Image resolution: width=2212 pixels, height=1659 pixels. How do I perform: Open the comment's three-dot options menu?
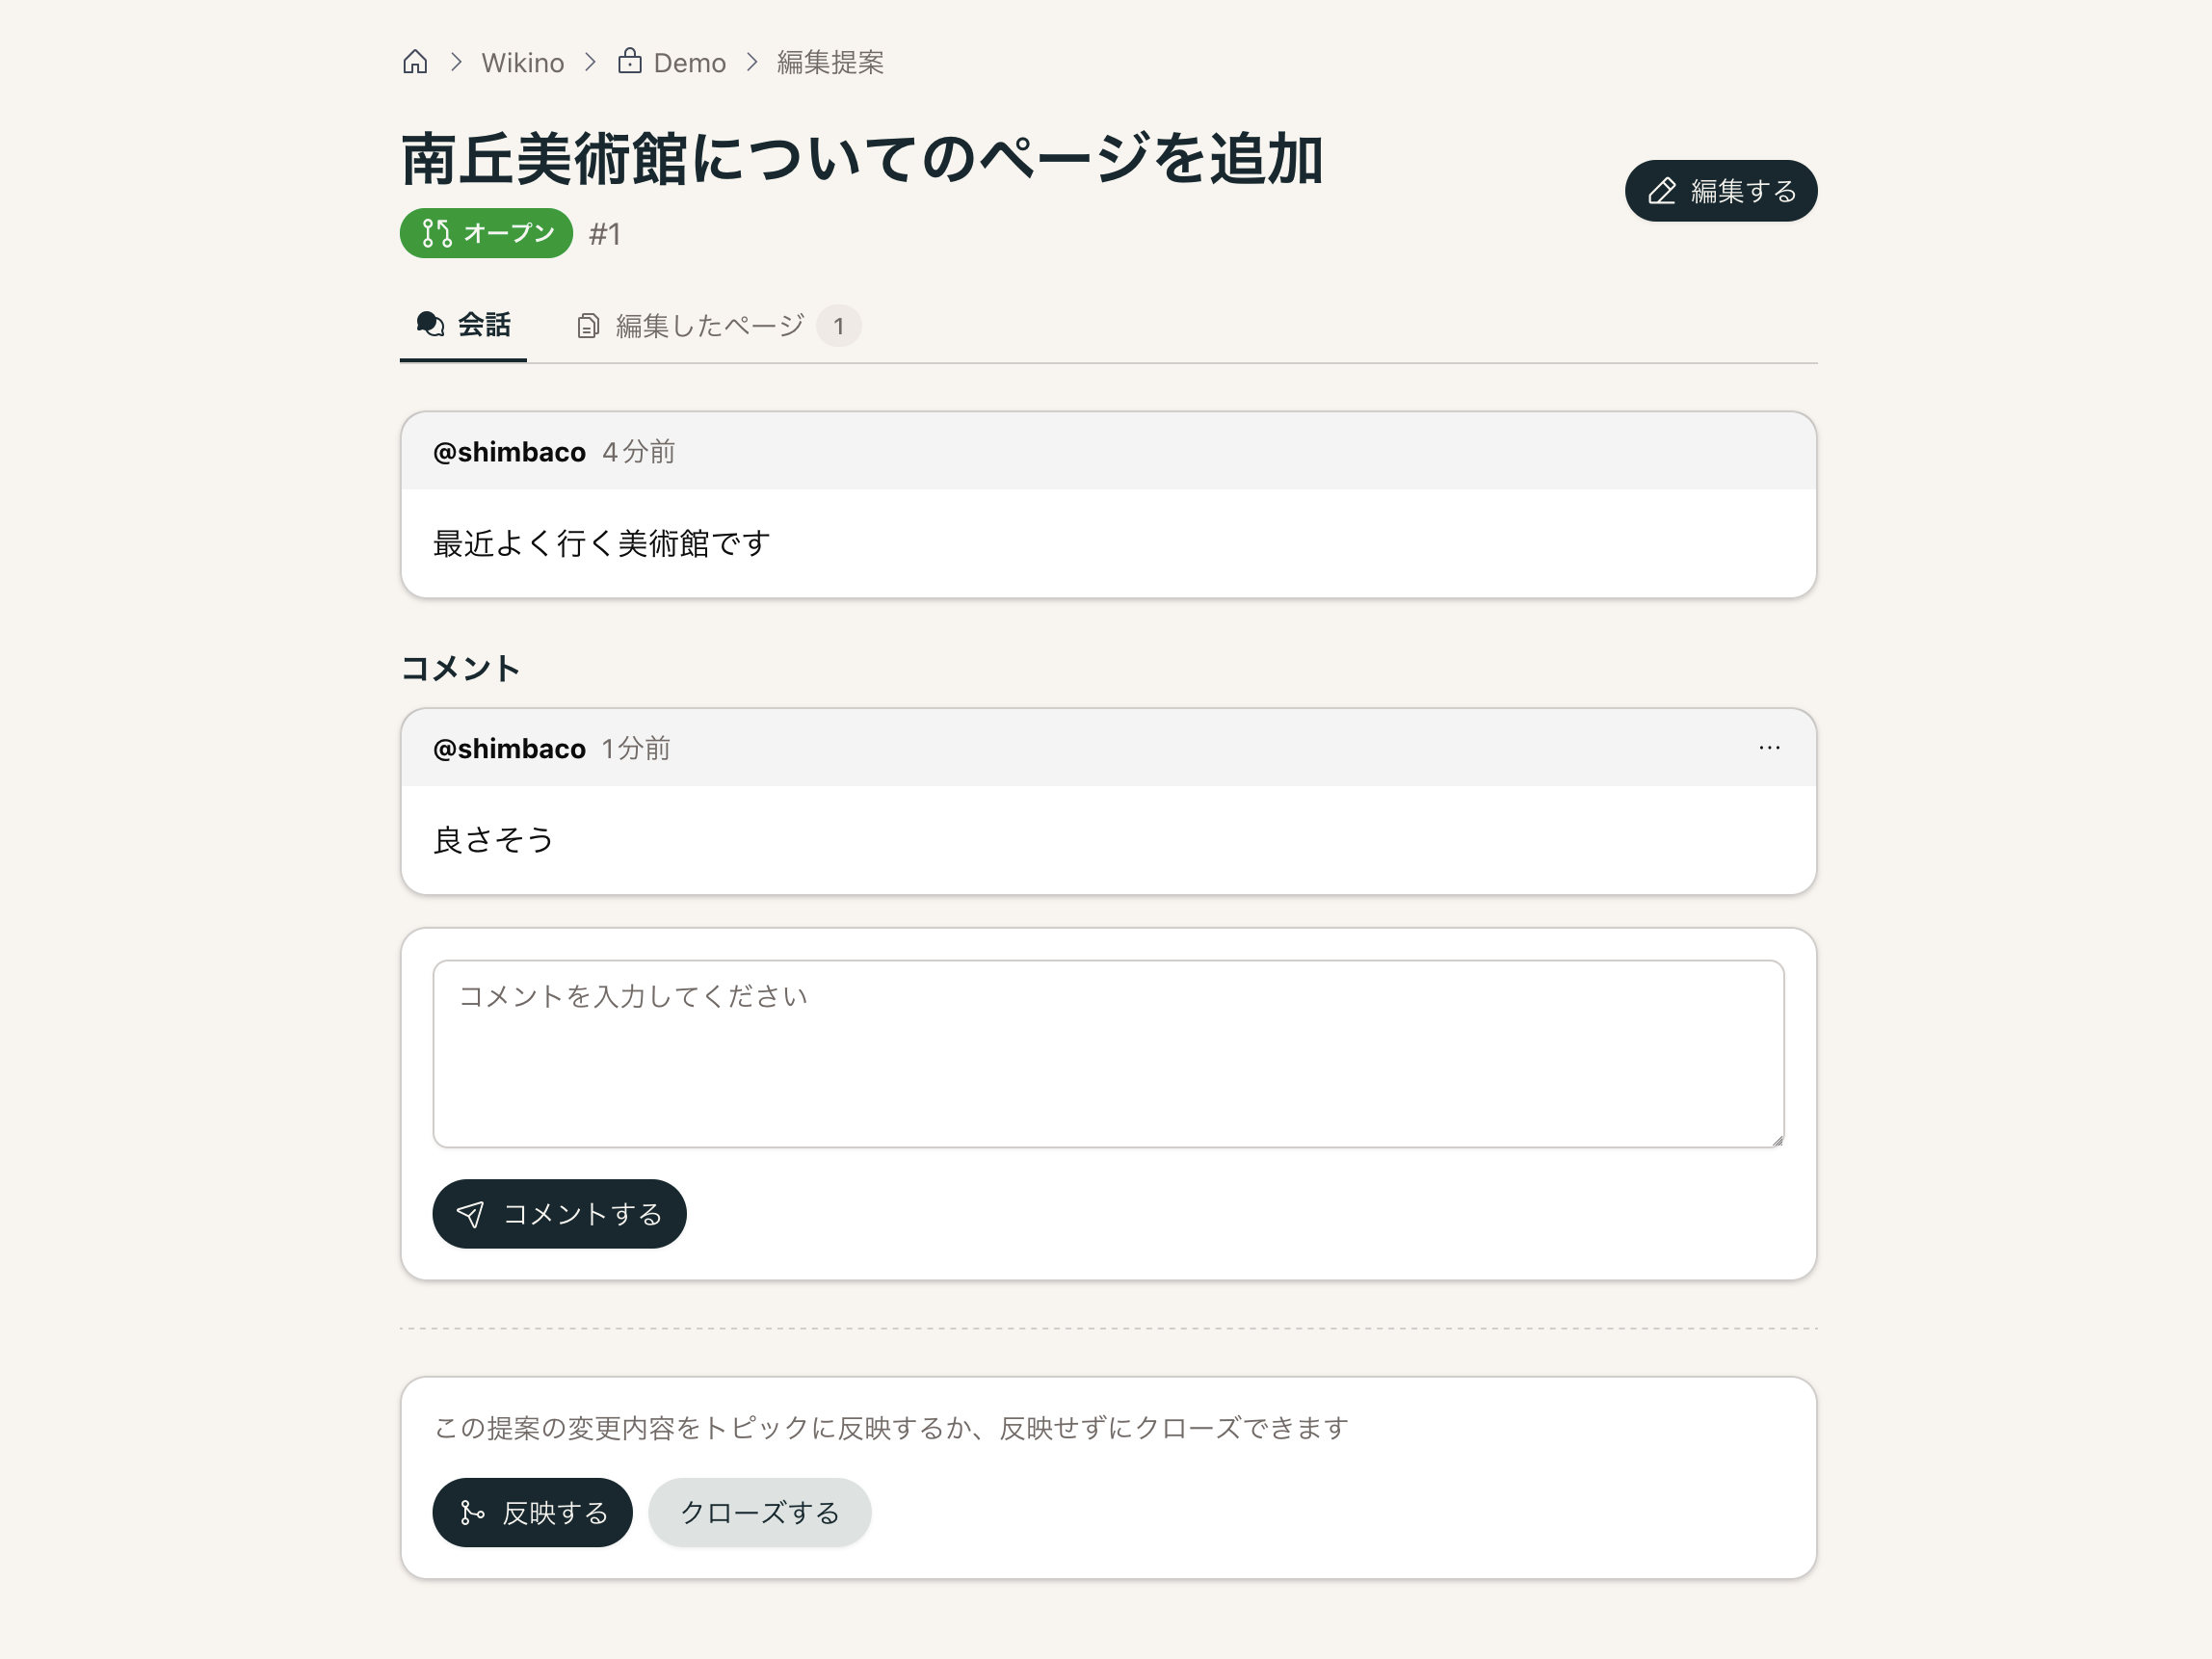(x=1768, y=748)
